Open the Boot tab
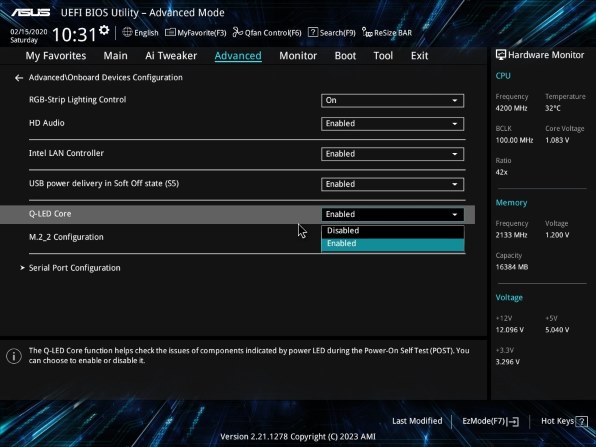The height and width of the screenshot is (447, 596). 345,56
